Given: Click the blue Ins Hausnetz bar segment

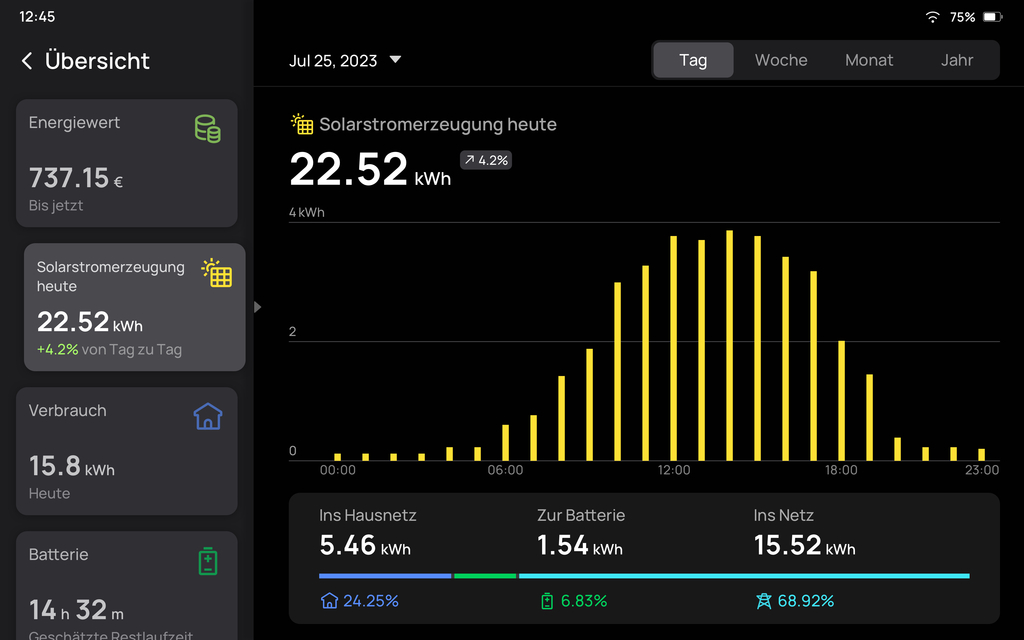Looking at the screenshot, I should coord(385,576).
